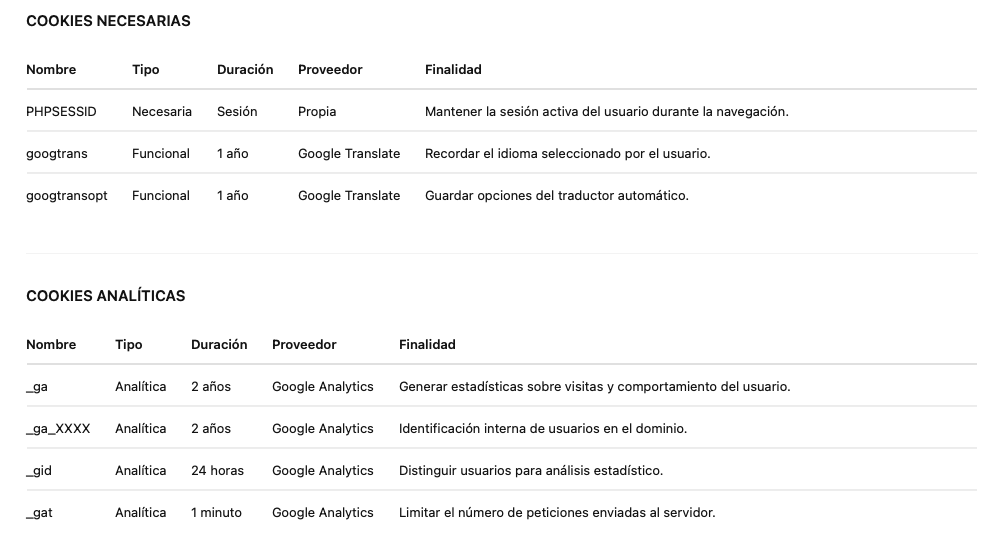The image size is (1000, 560).
Task: Select the _gid cookie name cell
Action: point(39,471)
